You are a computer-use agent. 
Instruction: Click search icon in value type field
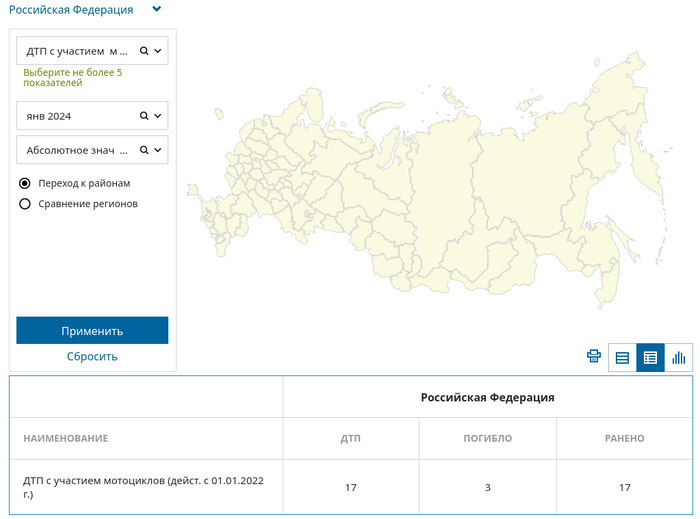click(x=144, y=150)
